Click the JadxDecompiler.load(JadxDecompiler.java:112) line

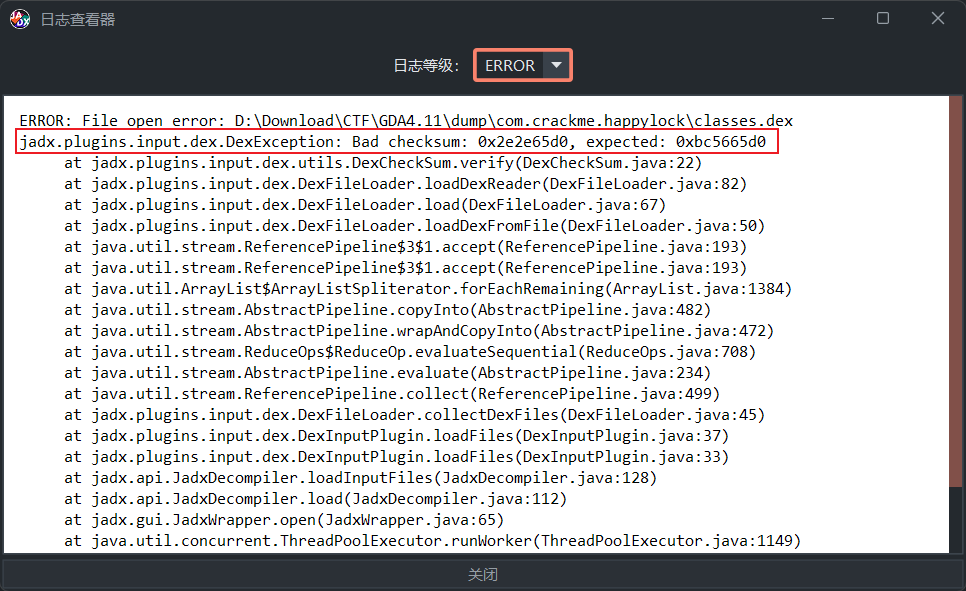[315, 498]
